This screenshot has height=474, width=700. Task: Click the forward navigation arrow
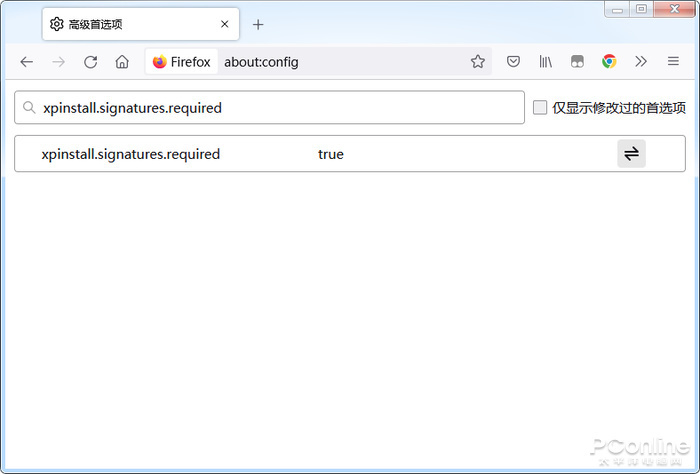pyautogui.click(x=58, y=62)
